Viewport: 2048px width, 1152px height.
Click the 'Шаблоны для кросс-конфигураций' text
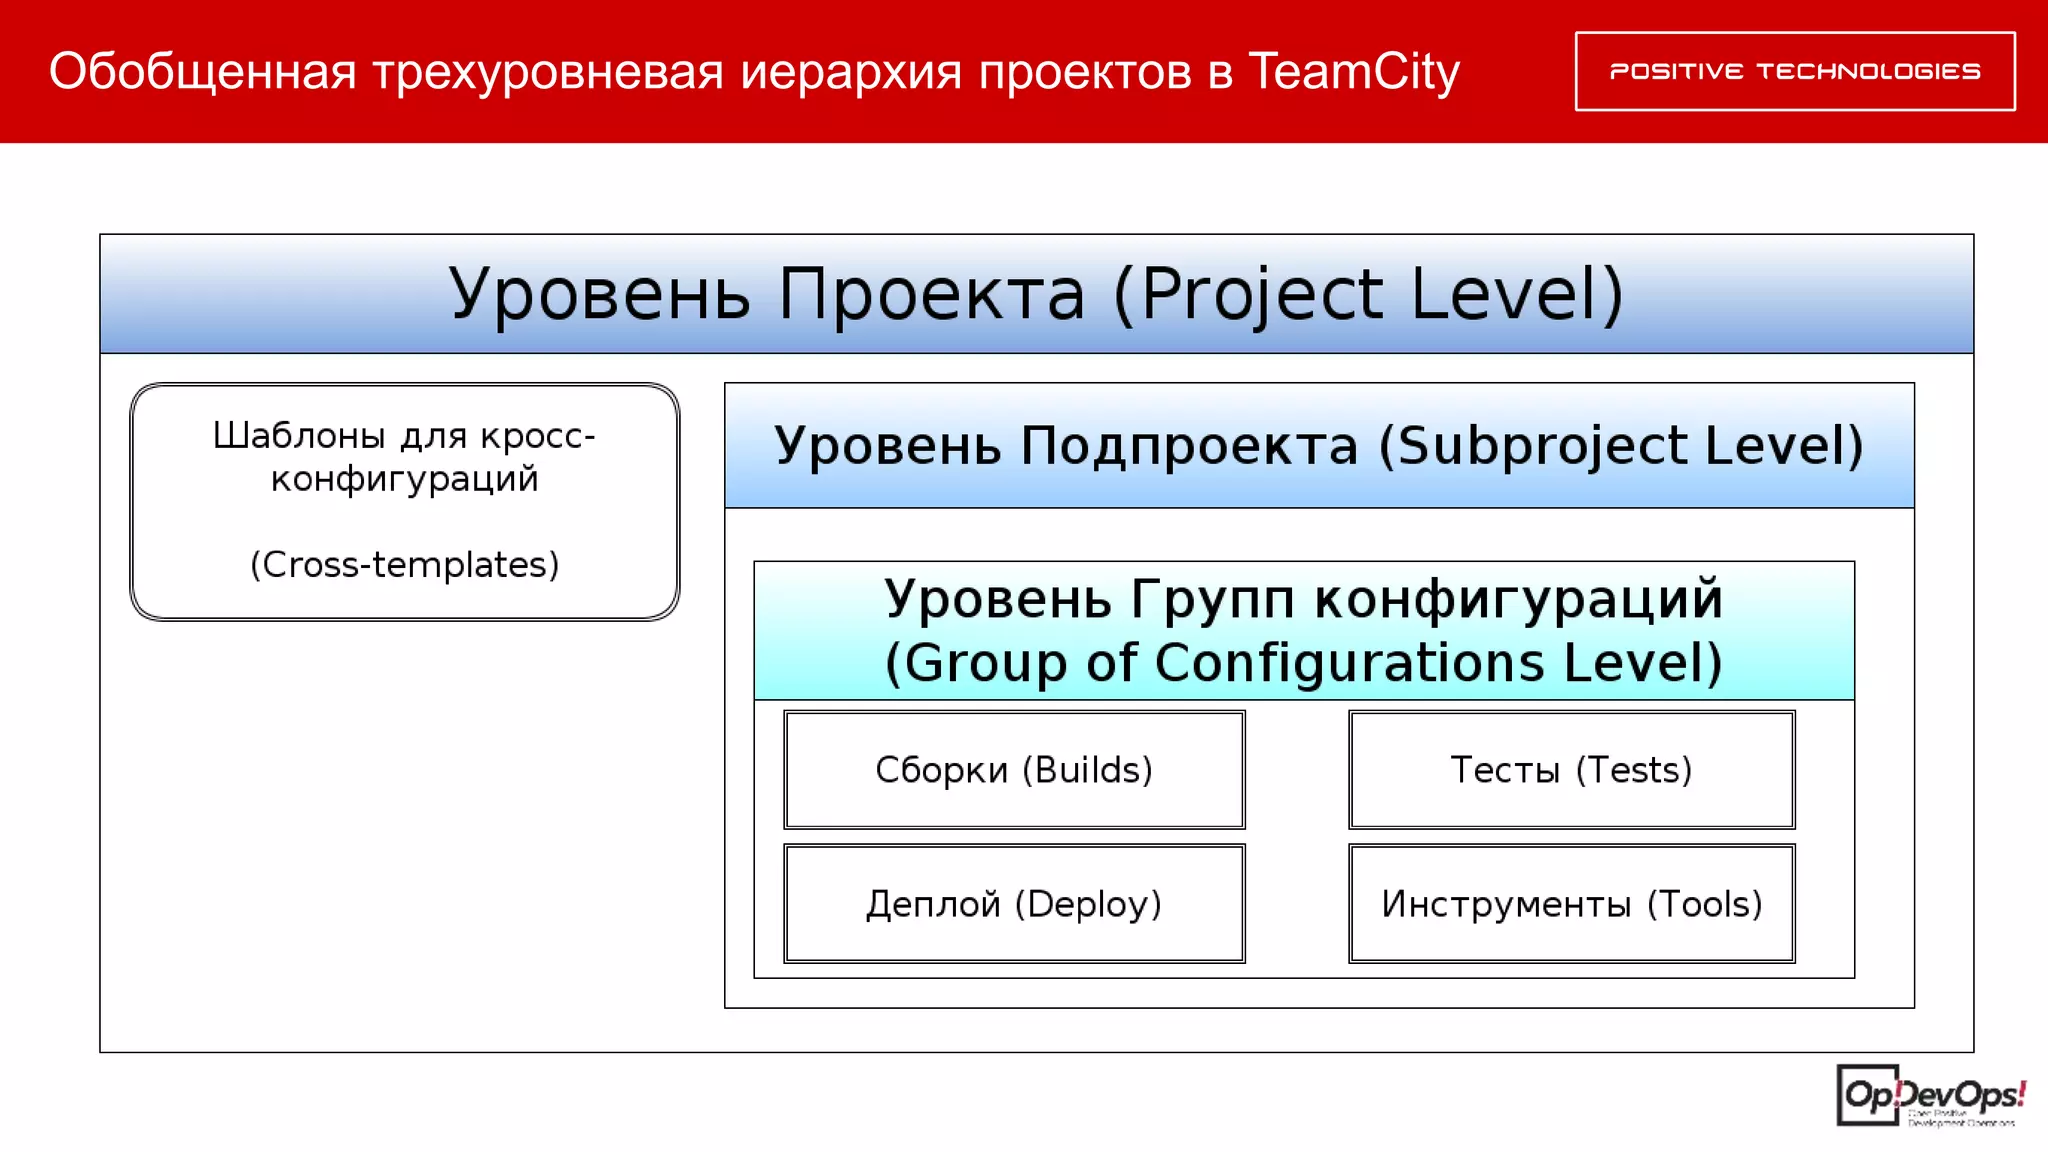[404, 457]
